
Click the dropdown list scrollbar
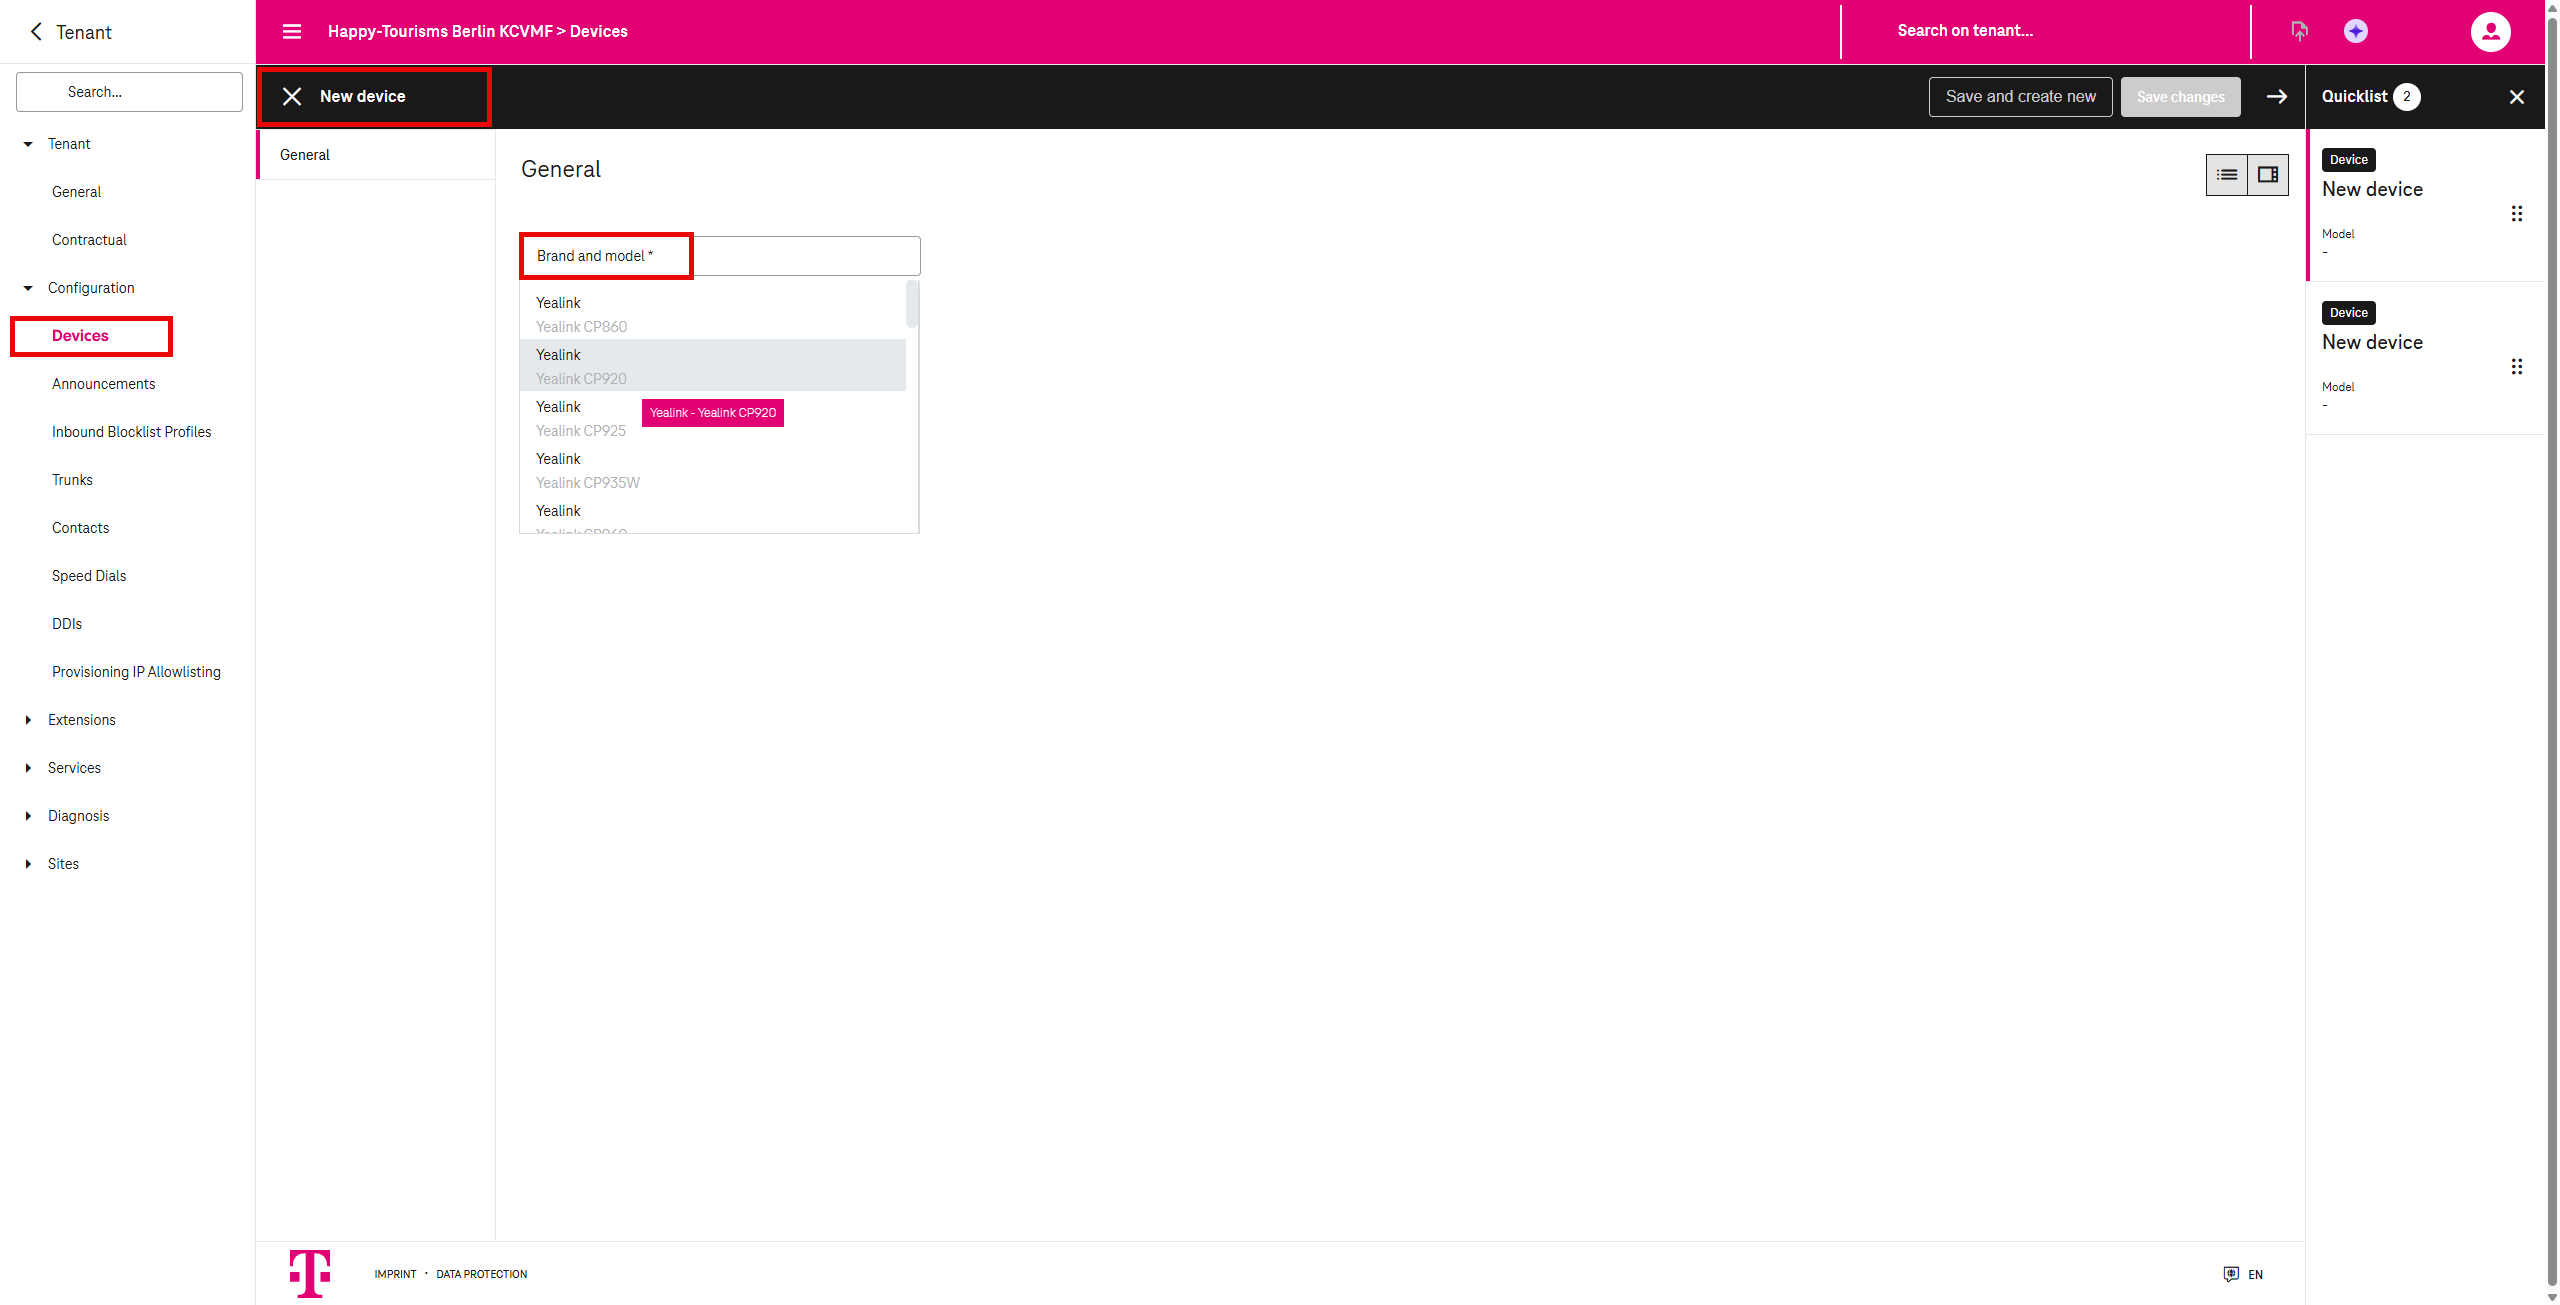(911, 304)
